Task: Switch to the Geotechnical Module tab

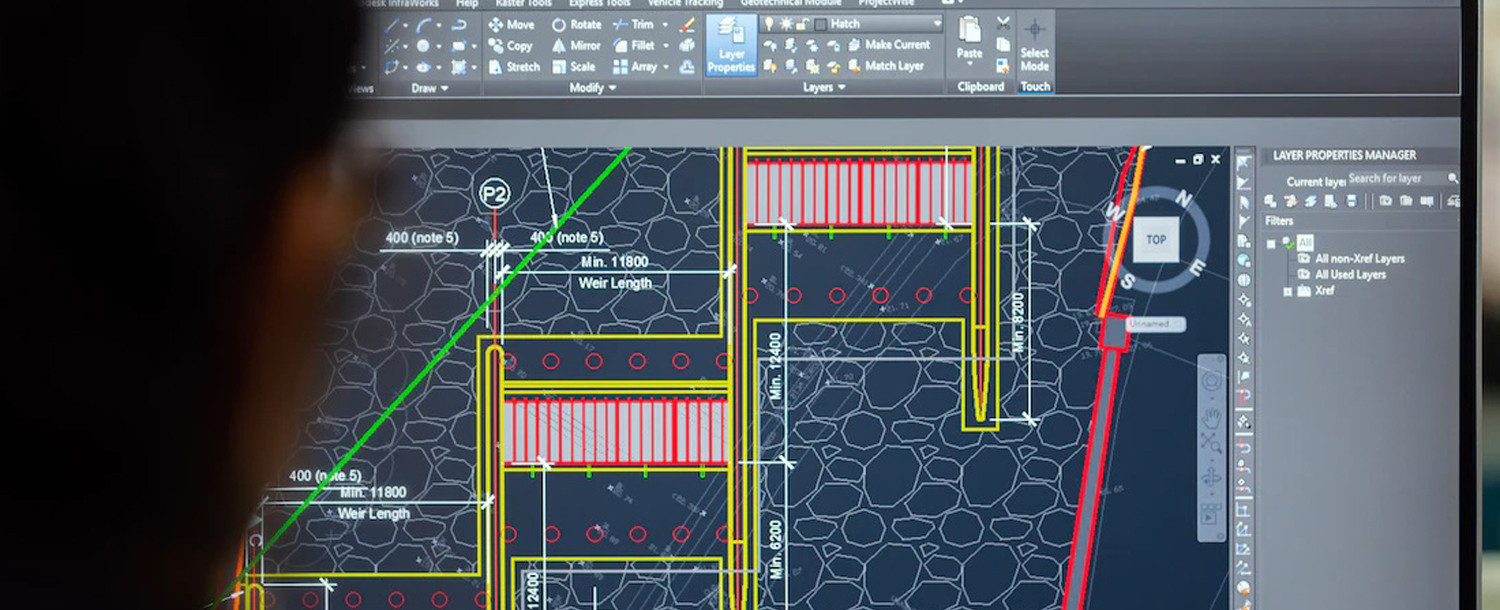Action: point(790,3)
